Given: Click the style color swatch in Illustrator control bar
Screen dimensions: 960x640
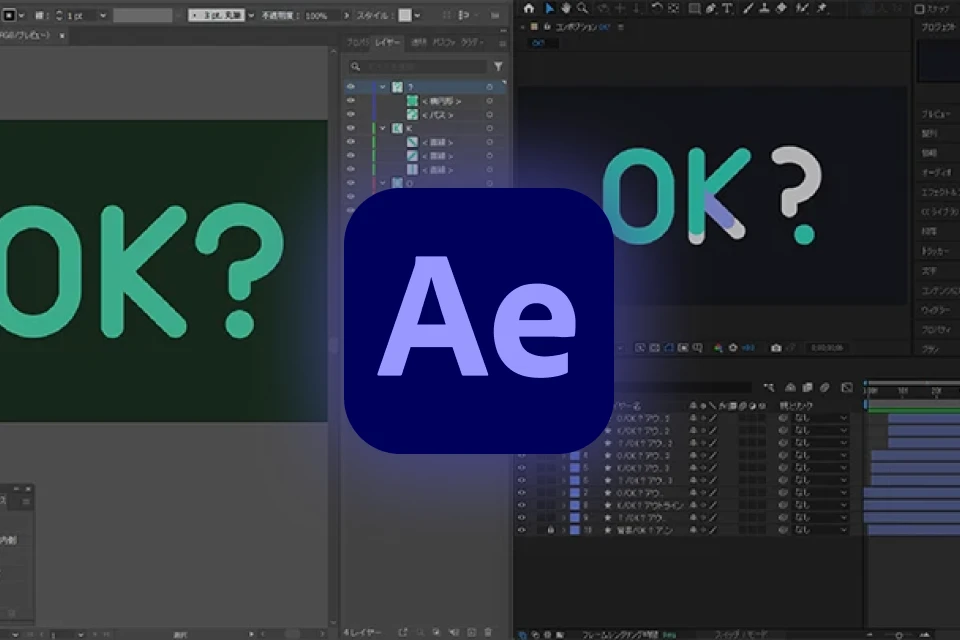Looking at the screenshot, I should pos(405,15).
